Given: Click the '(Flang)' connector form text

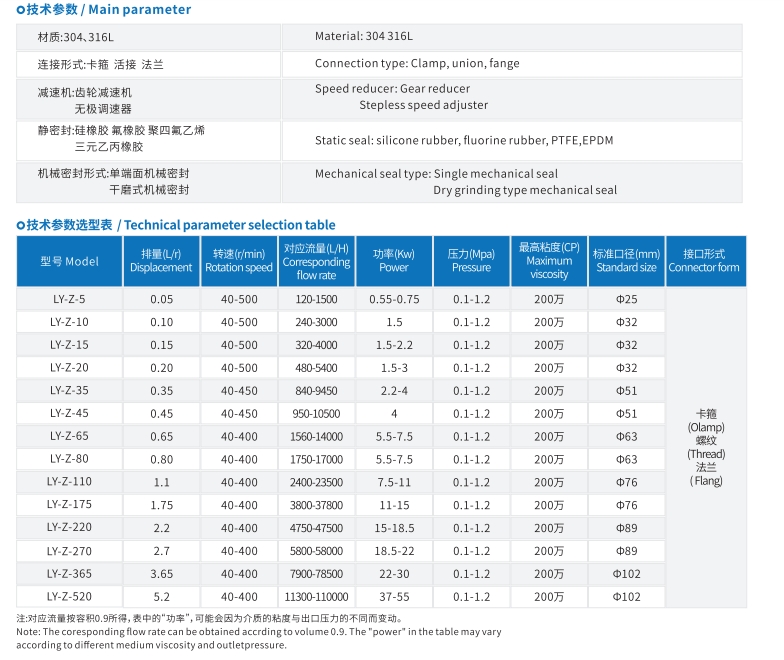Looking at the screenshot, I should tap(706, 481).
